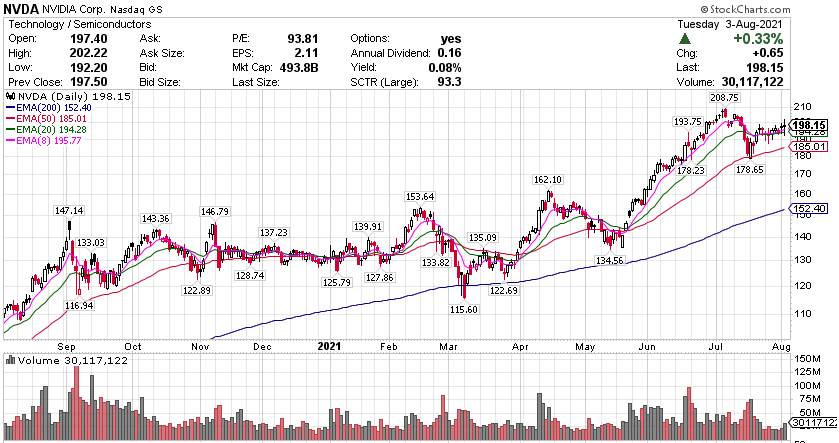
Task: Click the 178.65 July low label
Action: (750, 170)
